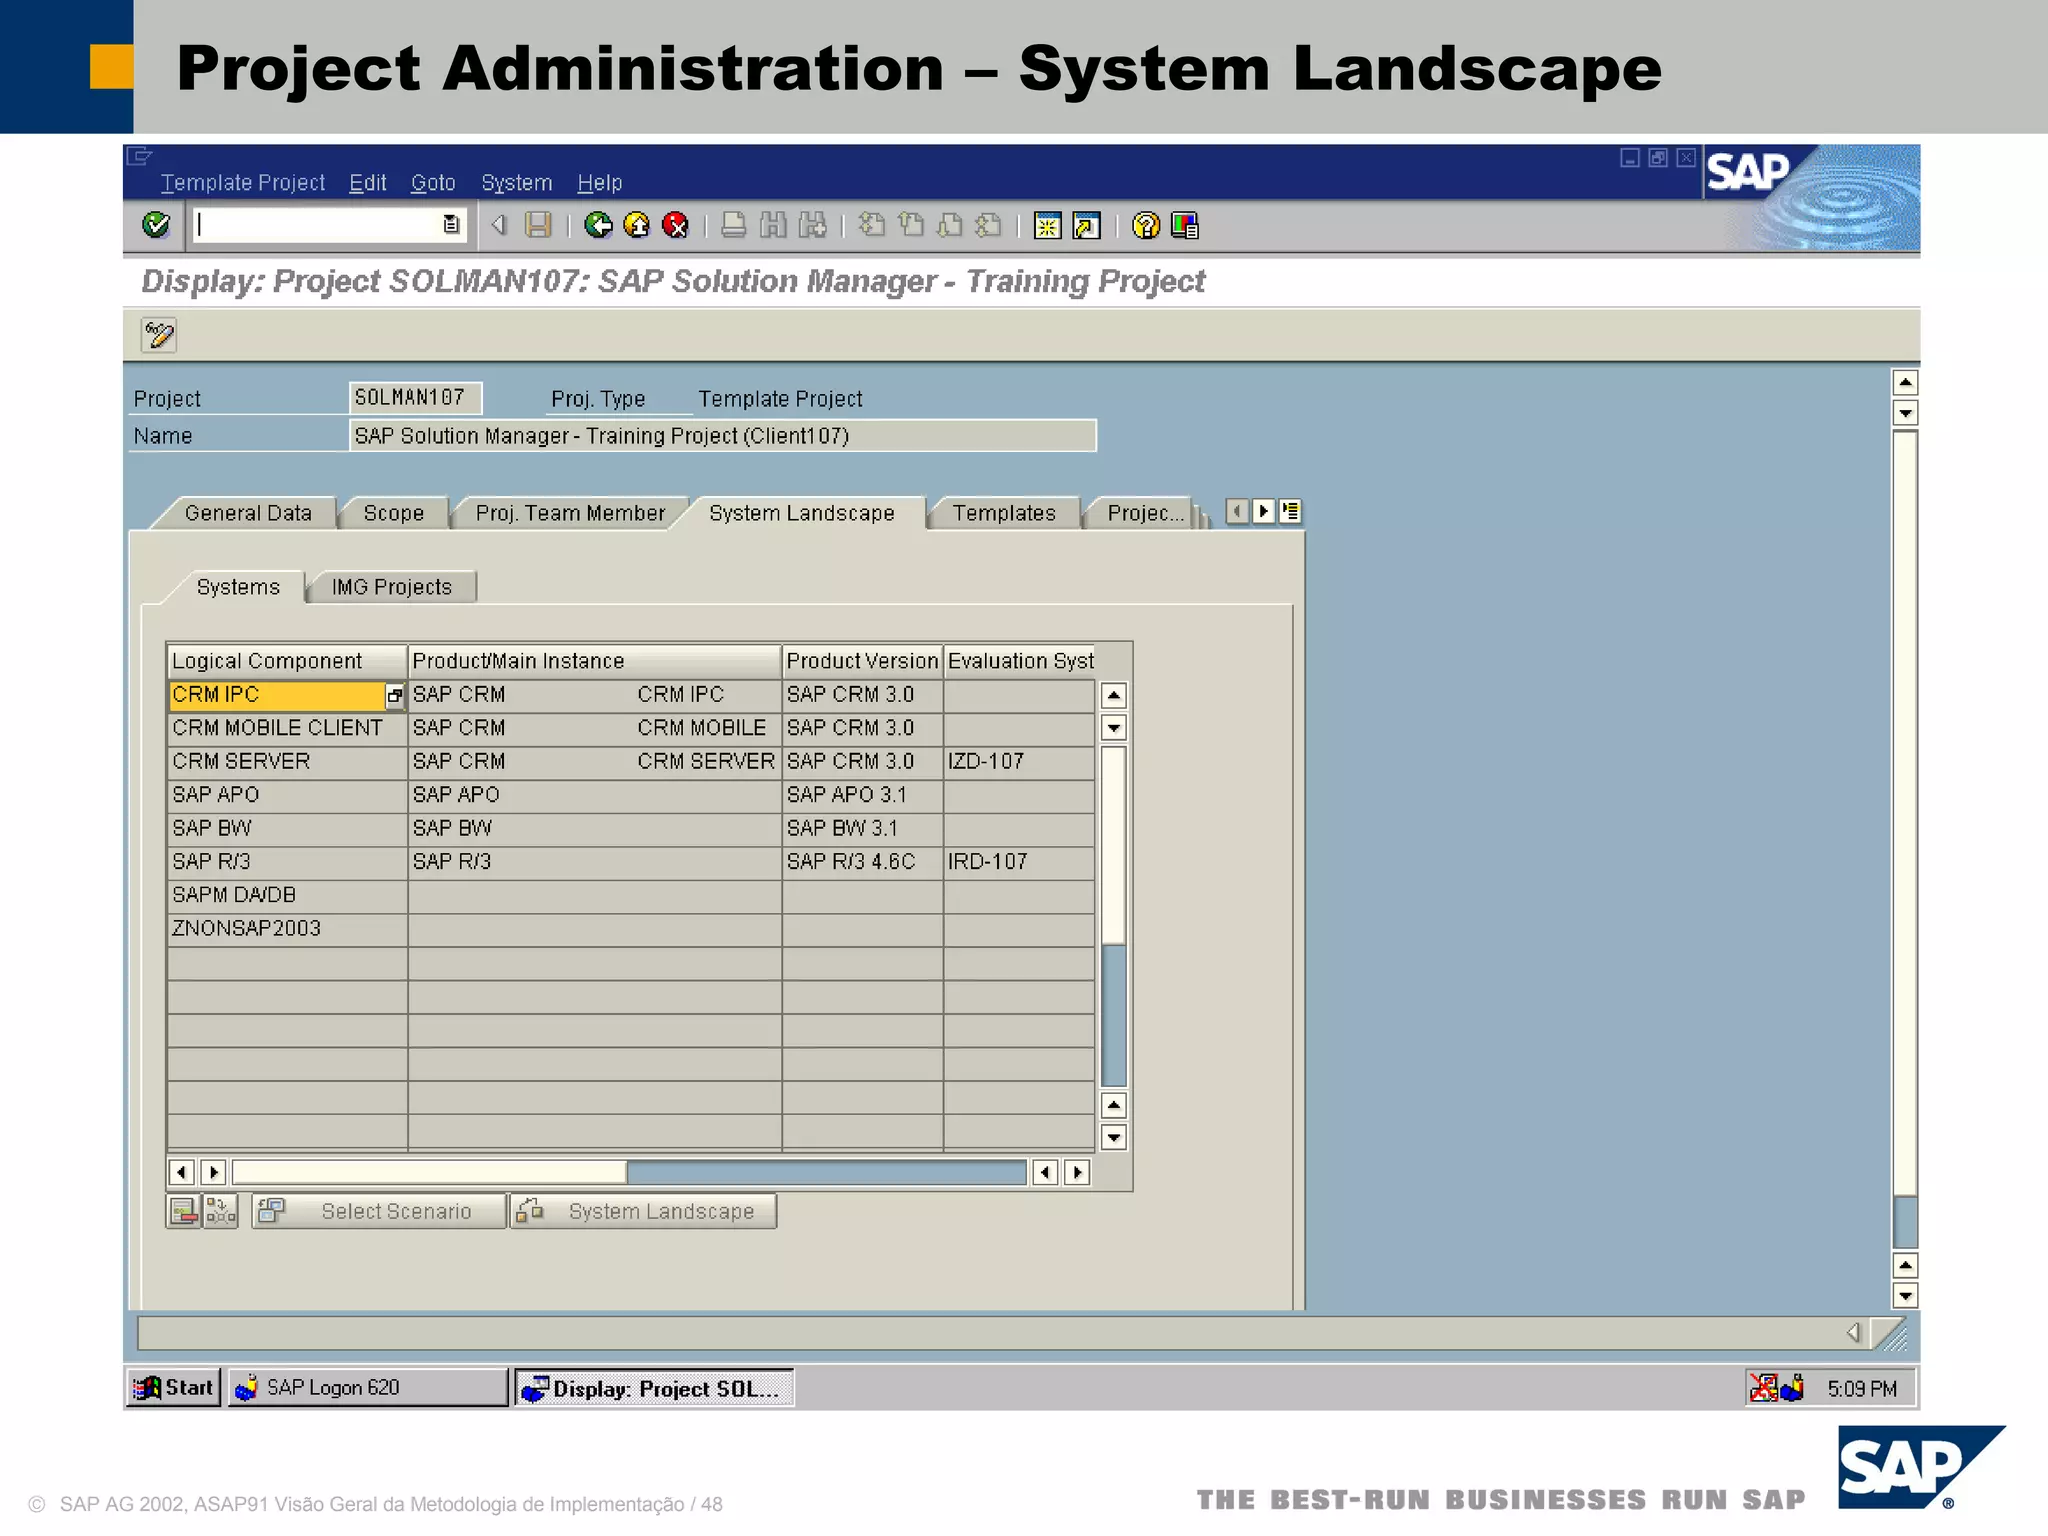Screen dimensions: 2048x1536
Task: Click the project Name field
Action: [x=722, y=436]
